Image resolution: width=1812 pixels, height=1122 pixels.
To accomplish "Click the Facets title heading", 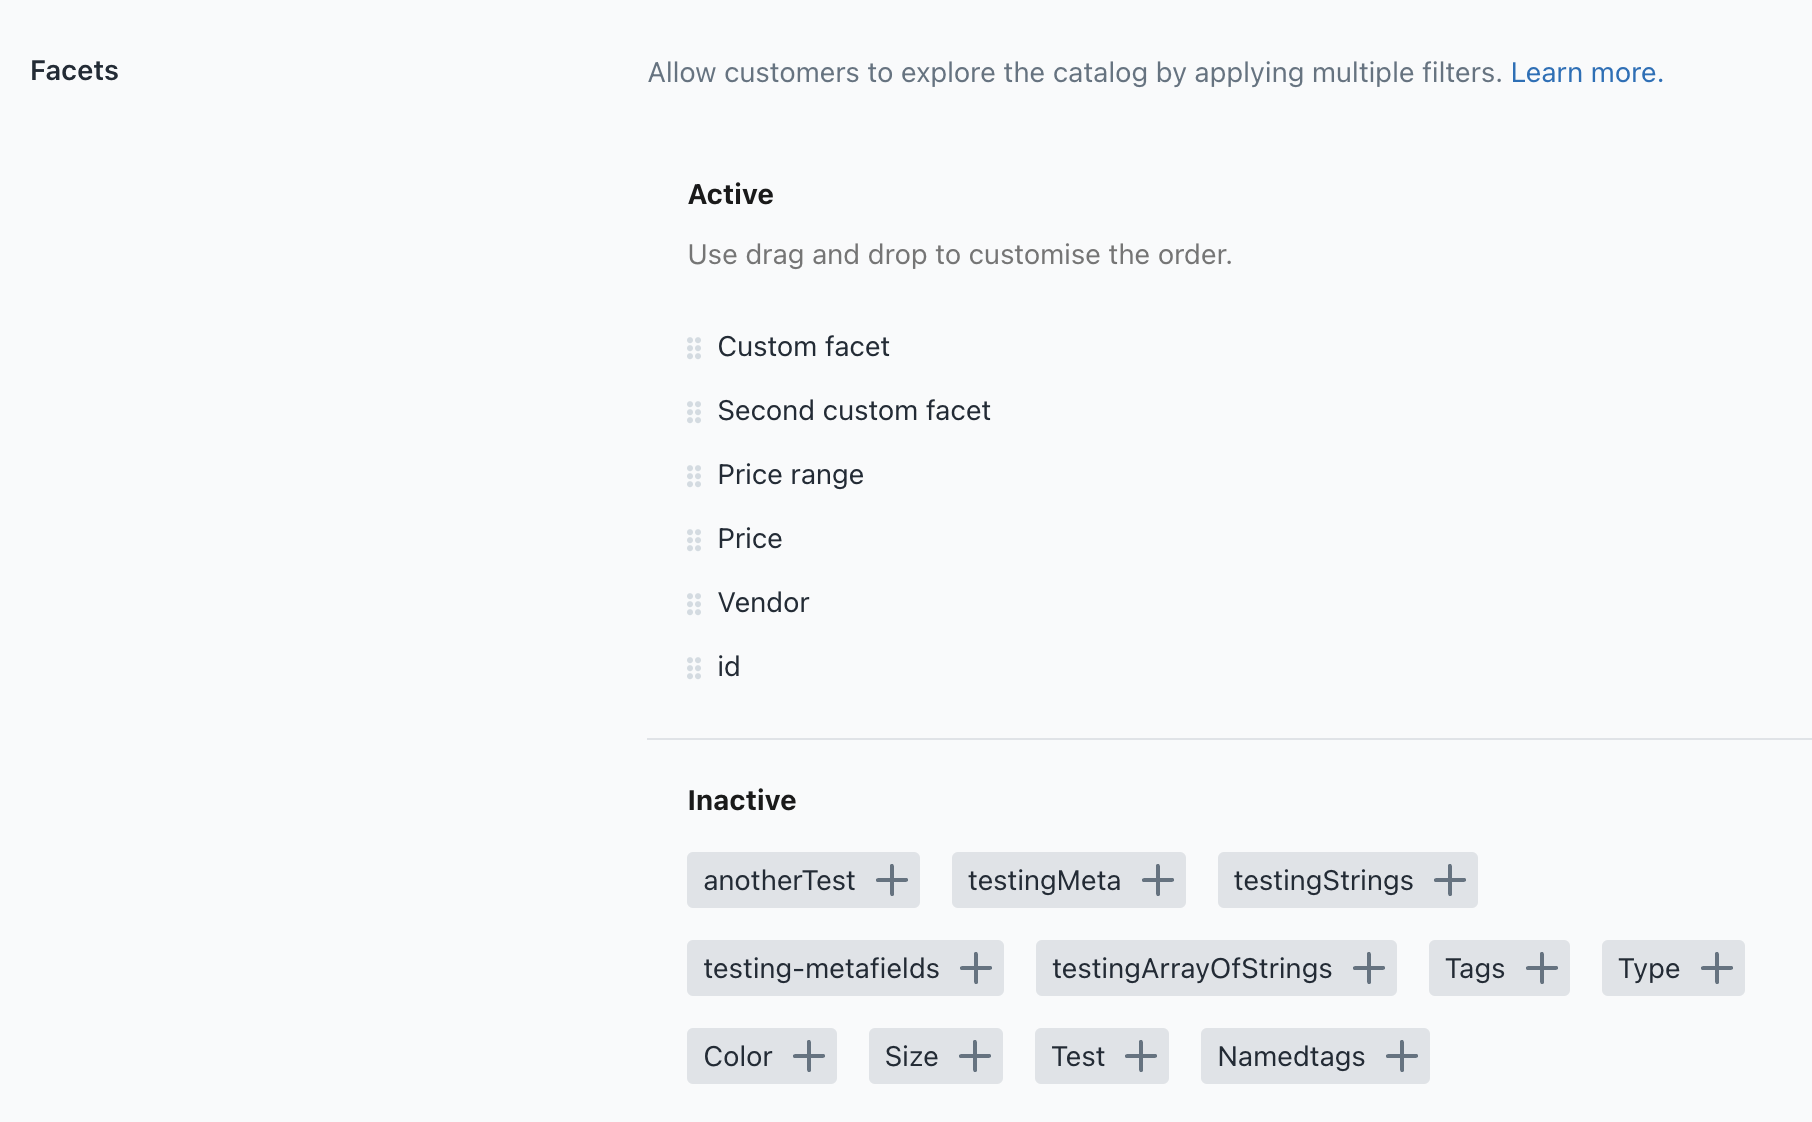I will coord(74,71).
